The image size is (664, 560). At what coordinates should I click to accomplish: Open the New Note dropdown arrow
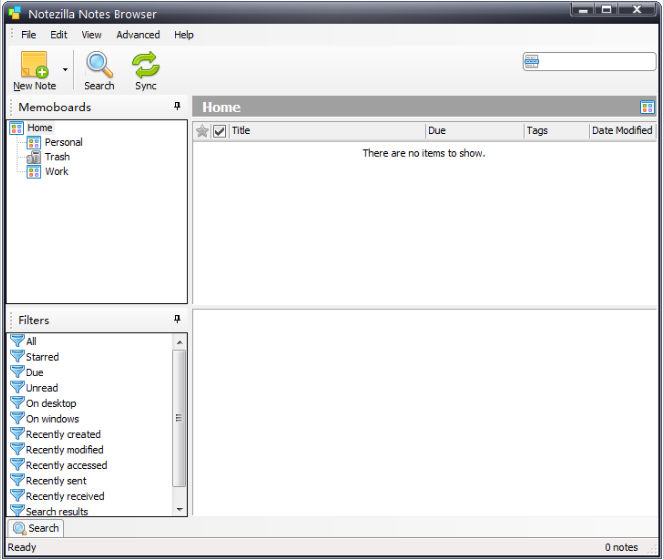tap(65, 70)
